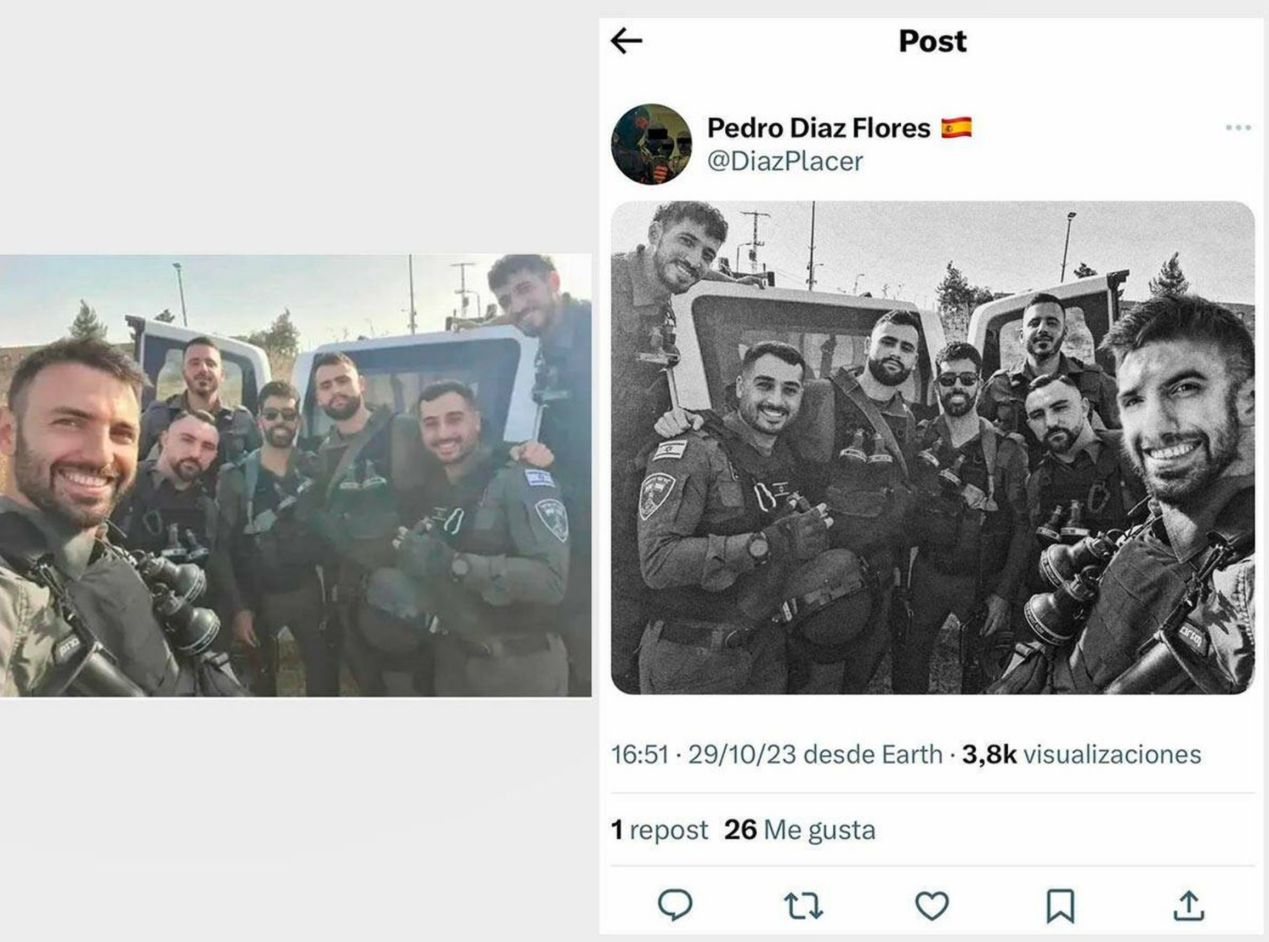
Task: Click the reply speech bubble icon
Action: point(675,905)
